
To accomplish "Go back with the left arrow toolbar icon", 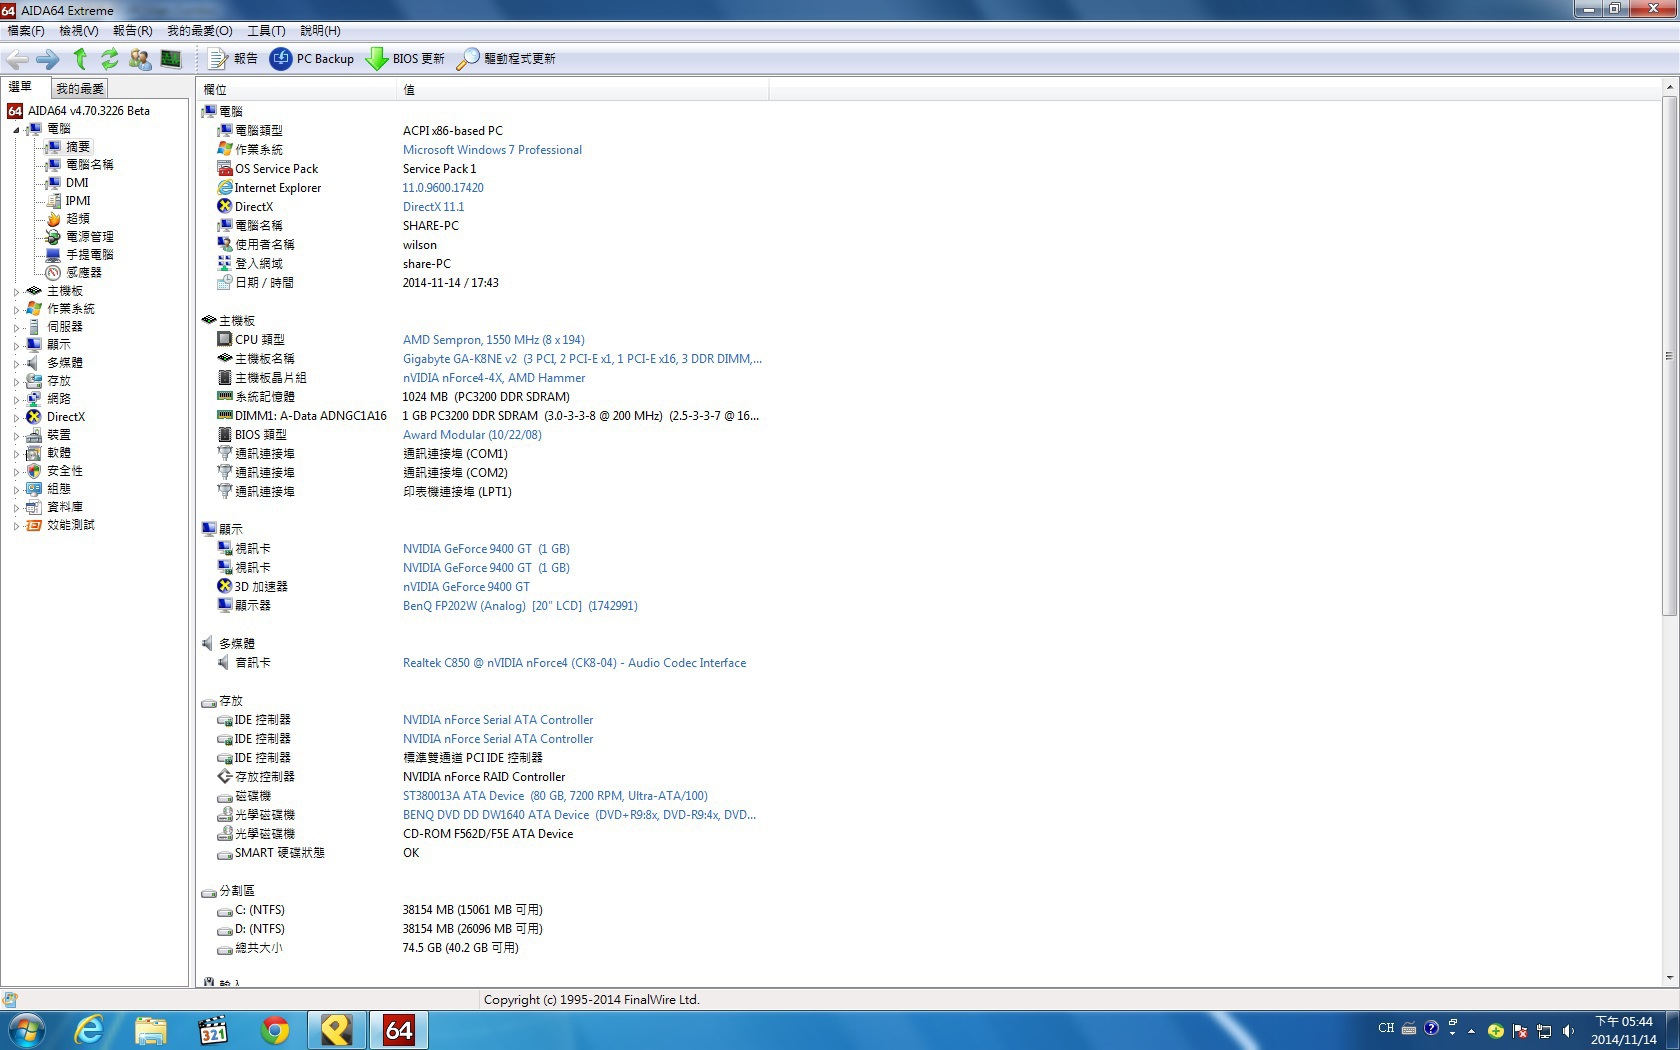I will (17, 59).
